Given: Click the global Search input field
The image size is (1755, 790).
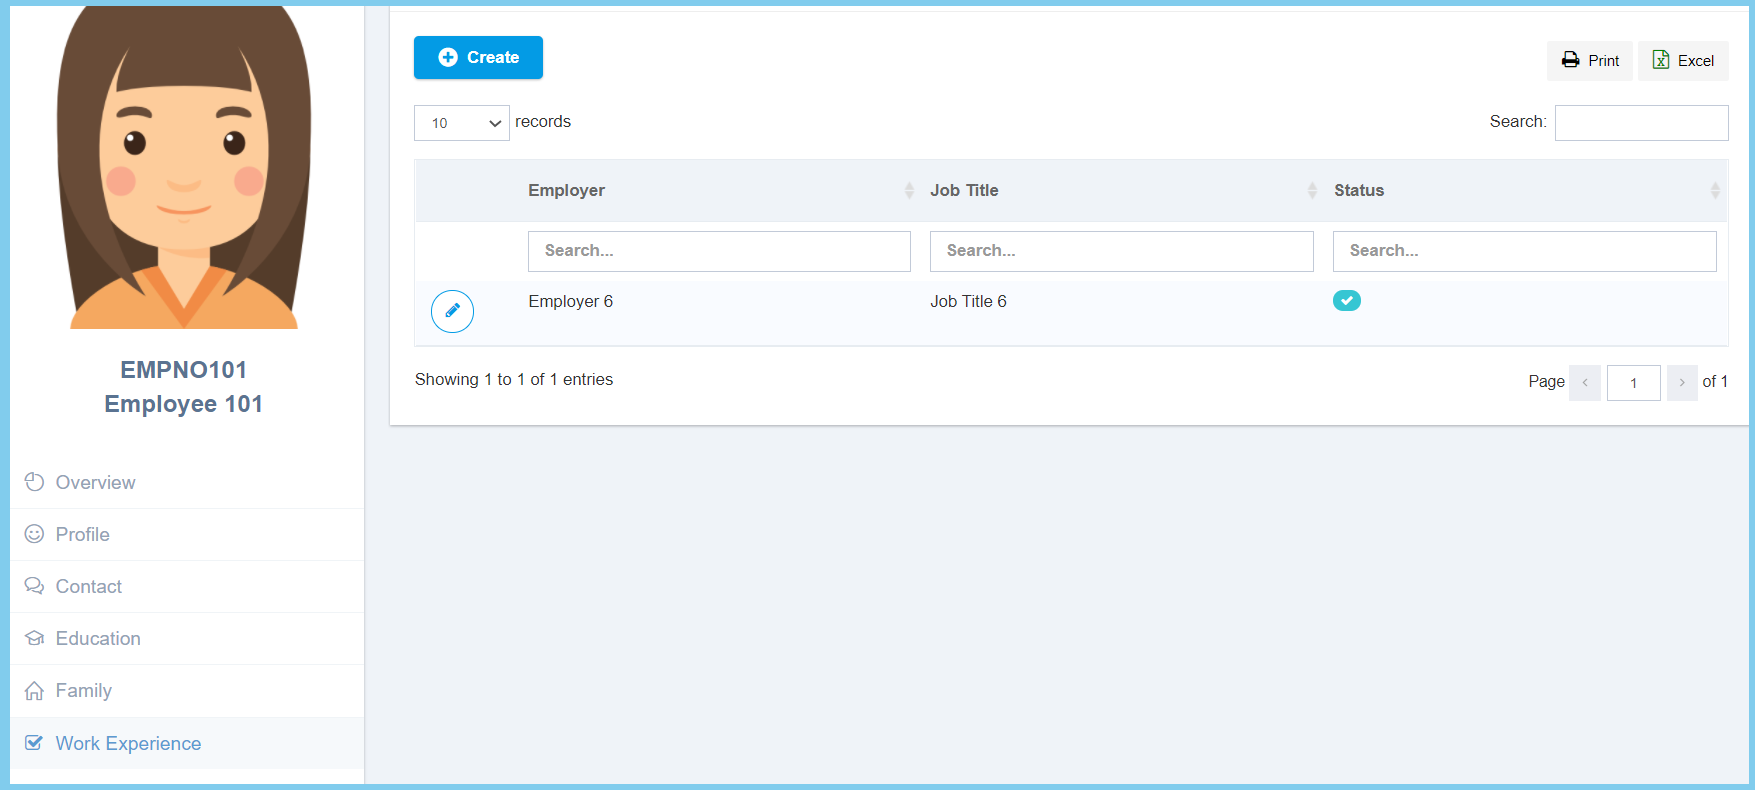Looking at the screenshot, I should [x=1641, y=123].
